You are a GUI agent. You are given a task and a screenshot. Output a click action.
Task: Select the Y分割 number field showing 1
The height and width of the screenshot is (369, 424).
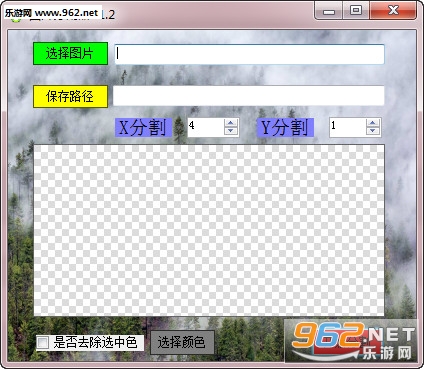click(348, 127)
